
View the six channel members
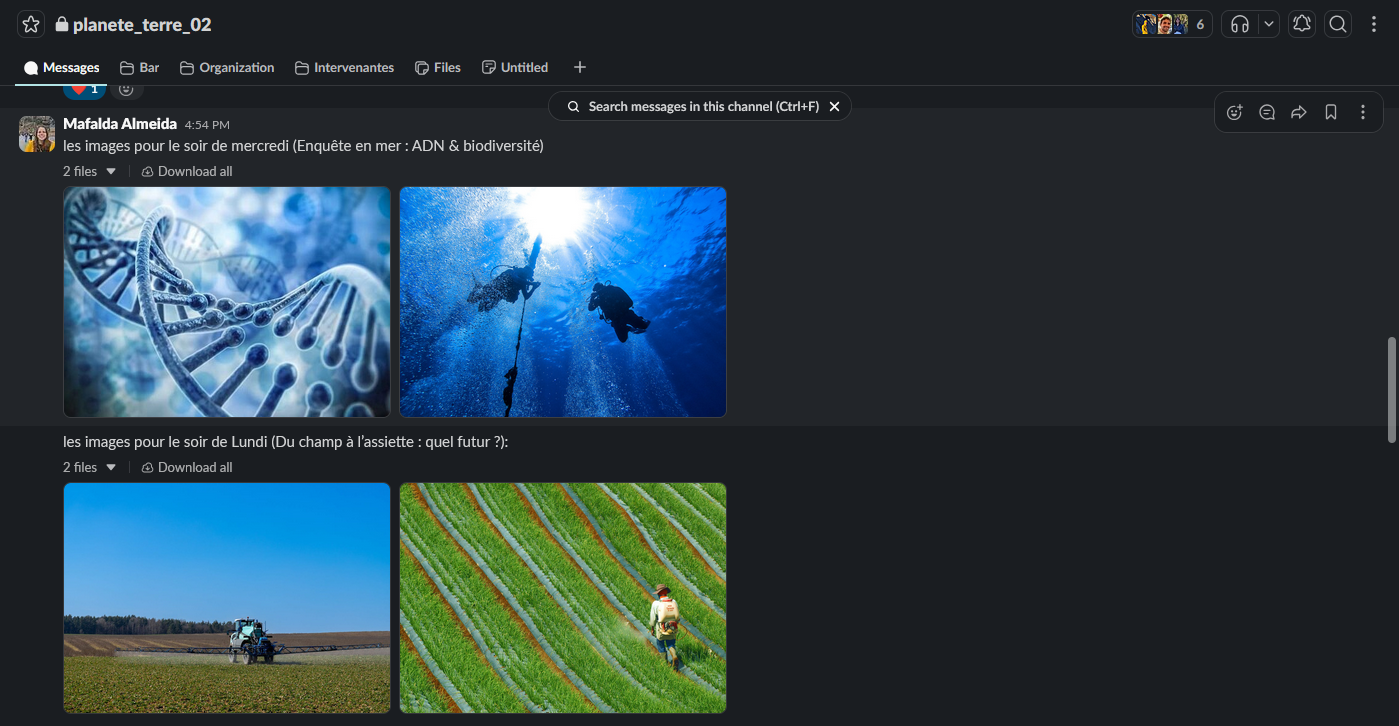1172,24
